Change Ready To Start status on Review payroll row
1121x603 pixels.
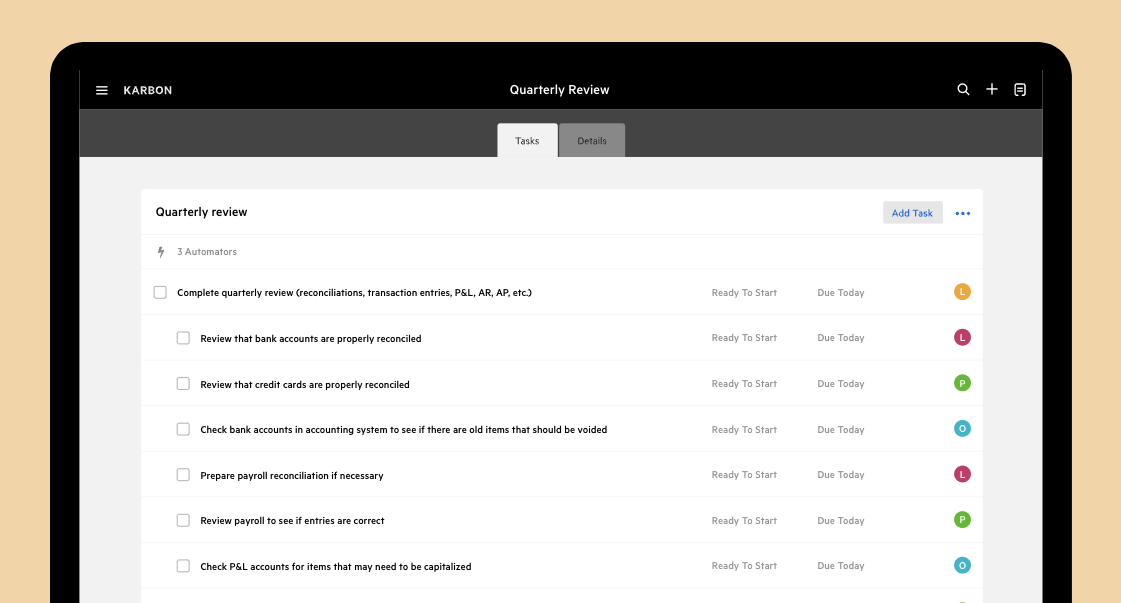(744, 520)
